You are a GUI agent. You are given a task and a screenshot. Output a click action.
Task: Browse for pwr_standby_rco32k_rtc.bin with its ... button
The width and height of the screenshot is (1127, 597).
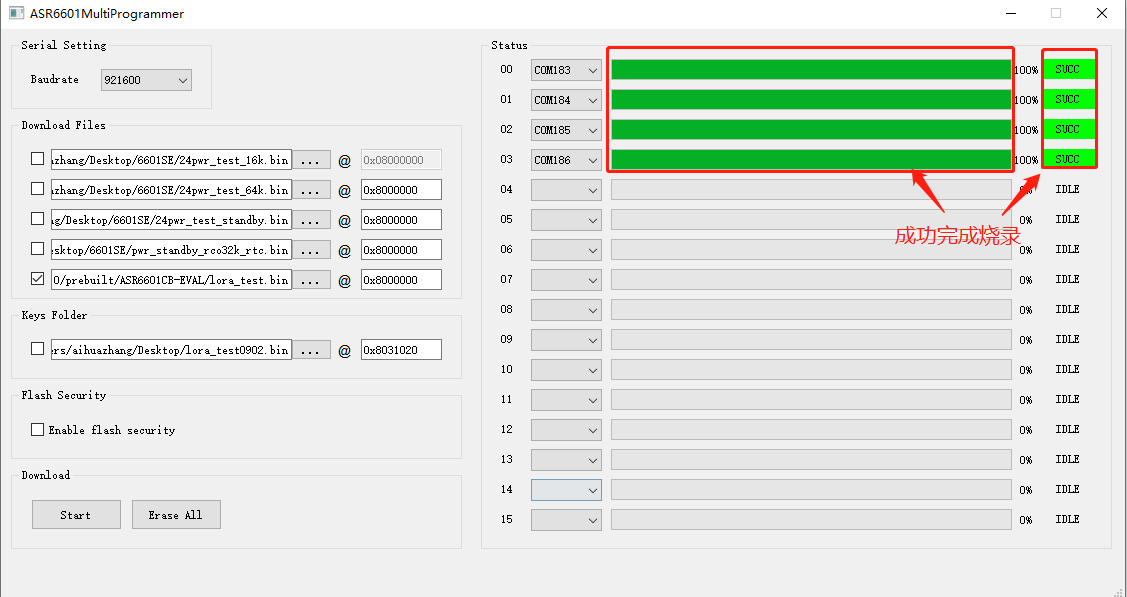coord(311,250)
